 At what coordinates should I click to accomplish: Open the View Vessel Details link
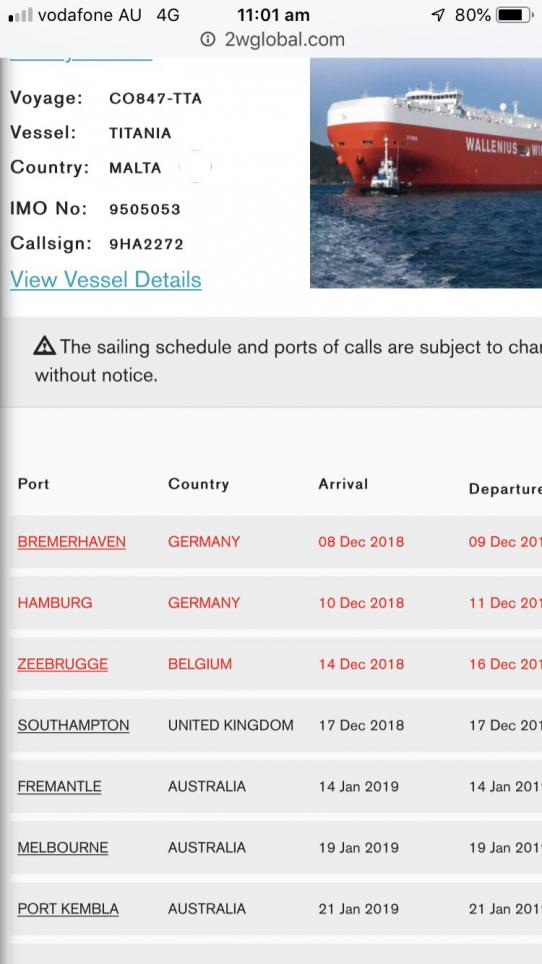point(106,280)
